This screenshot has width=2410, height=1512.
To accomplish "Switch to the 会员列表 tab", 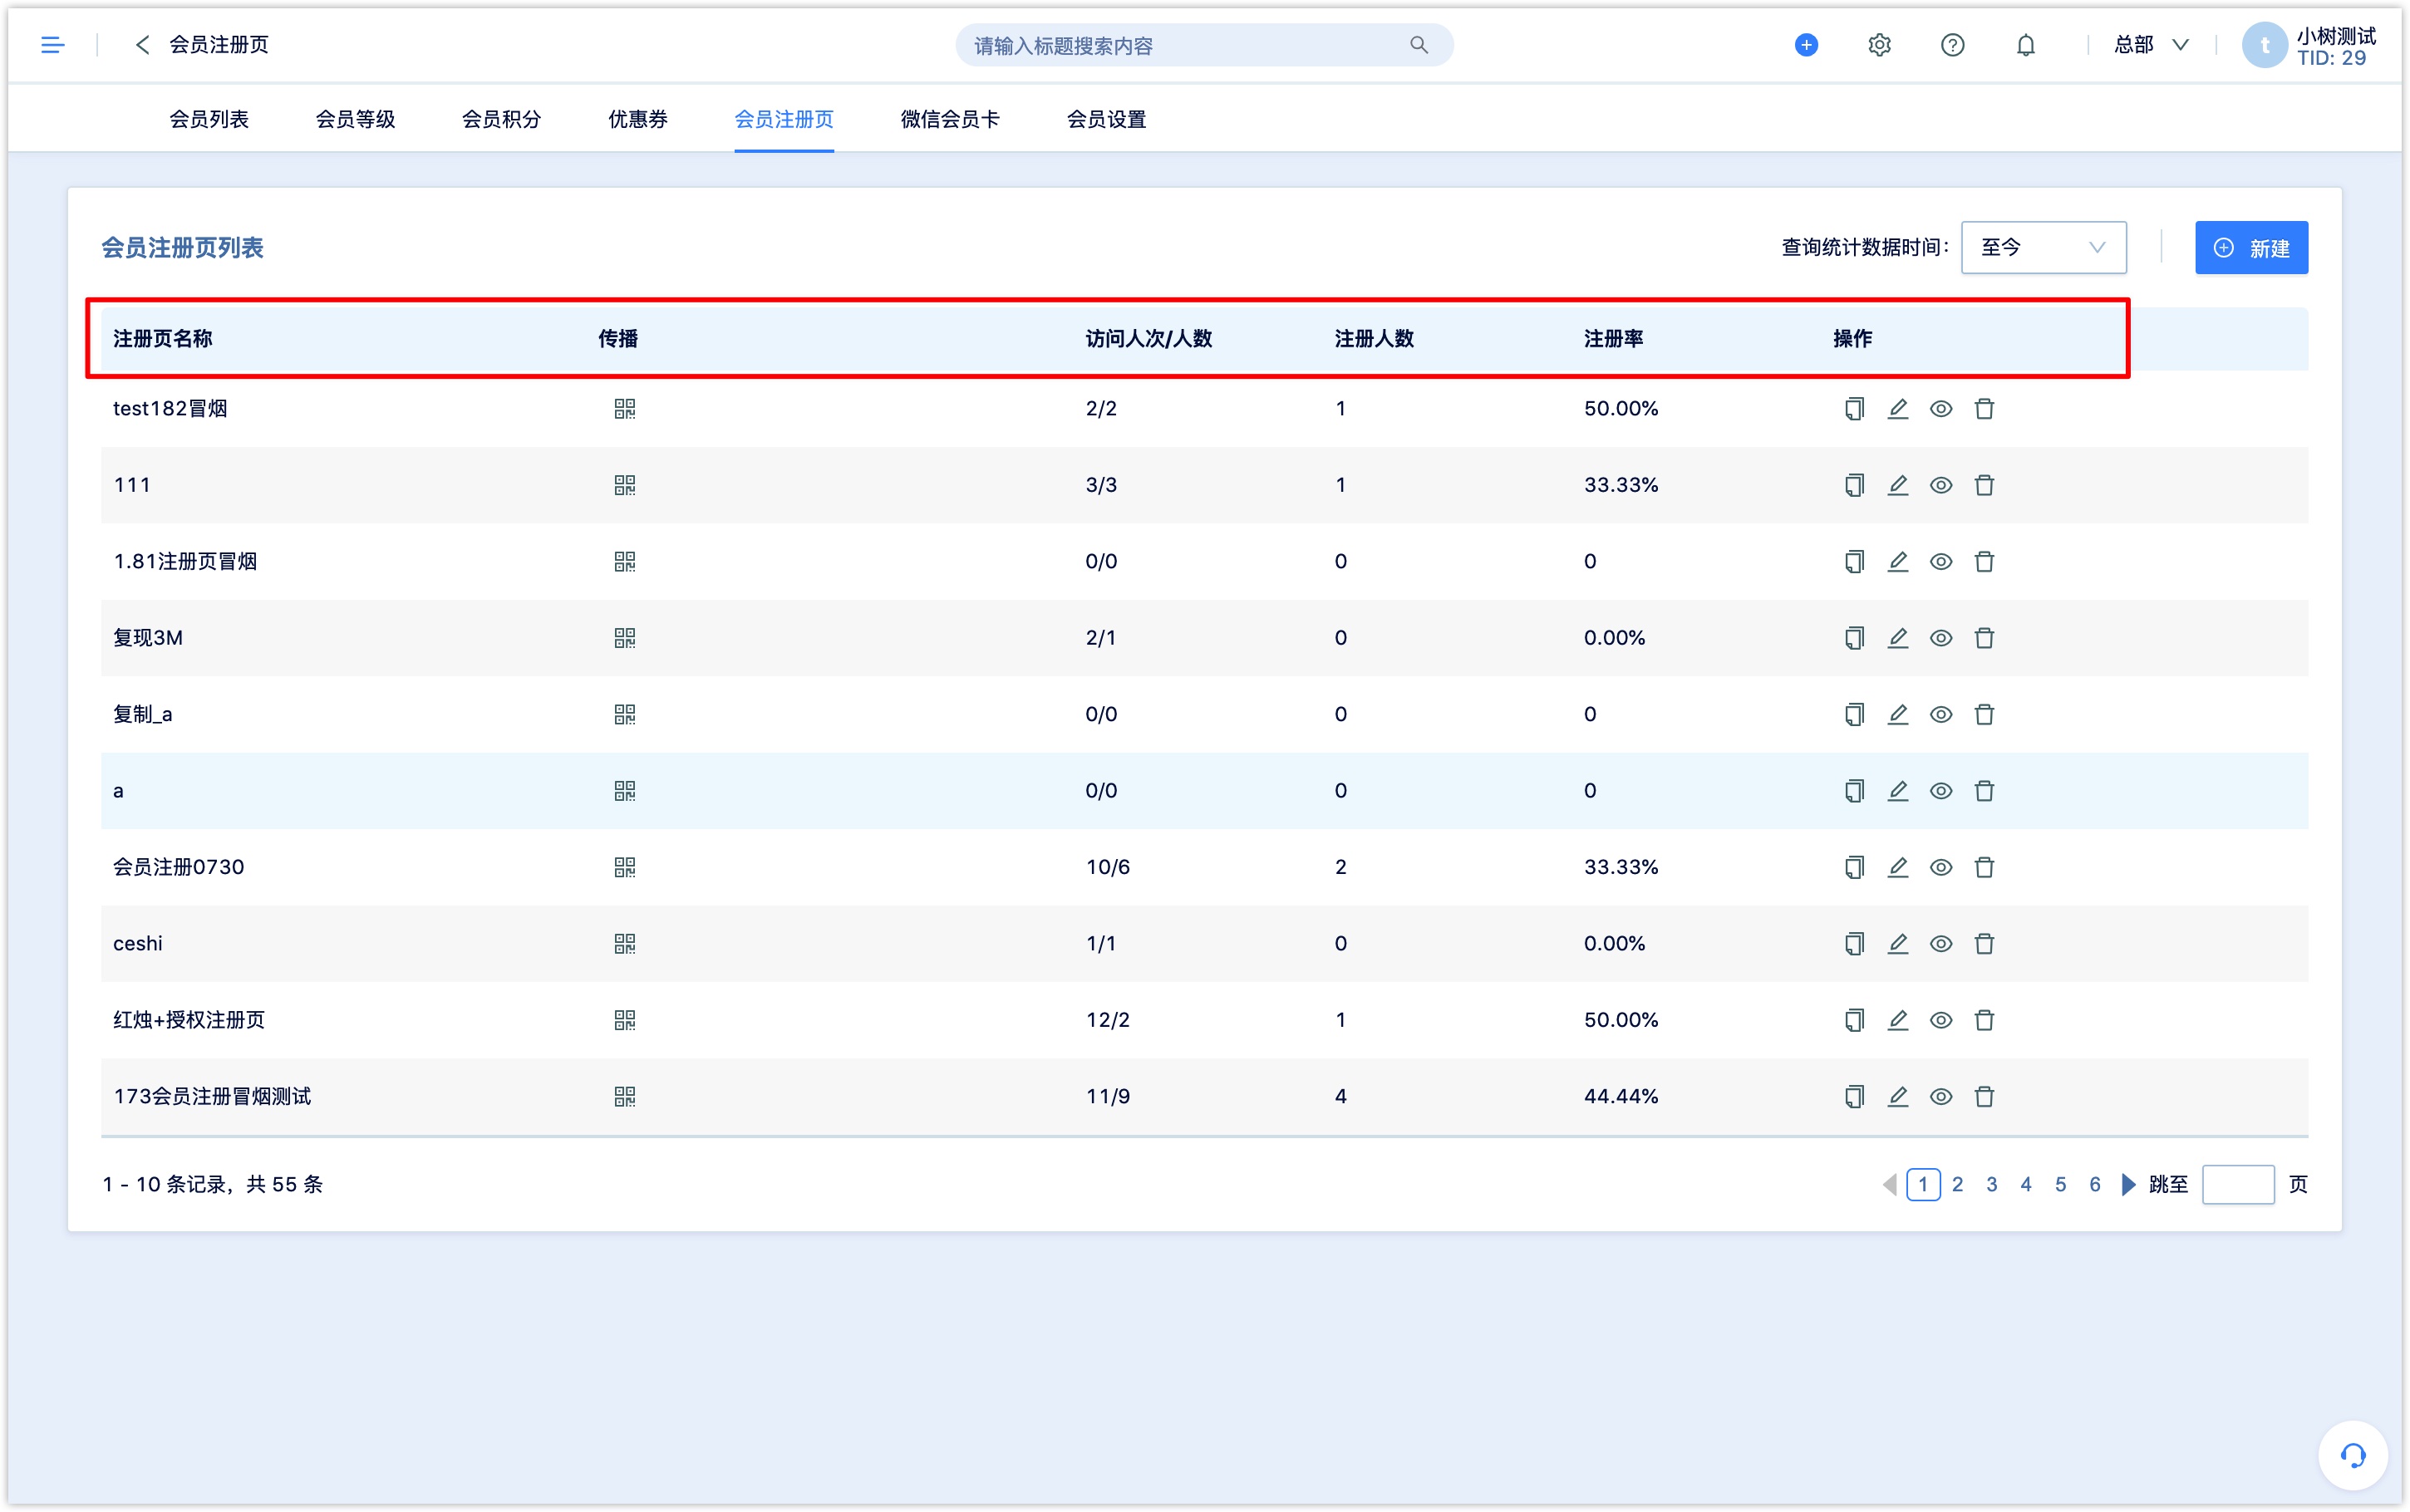I will (209, 120).
